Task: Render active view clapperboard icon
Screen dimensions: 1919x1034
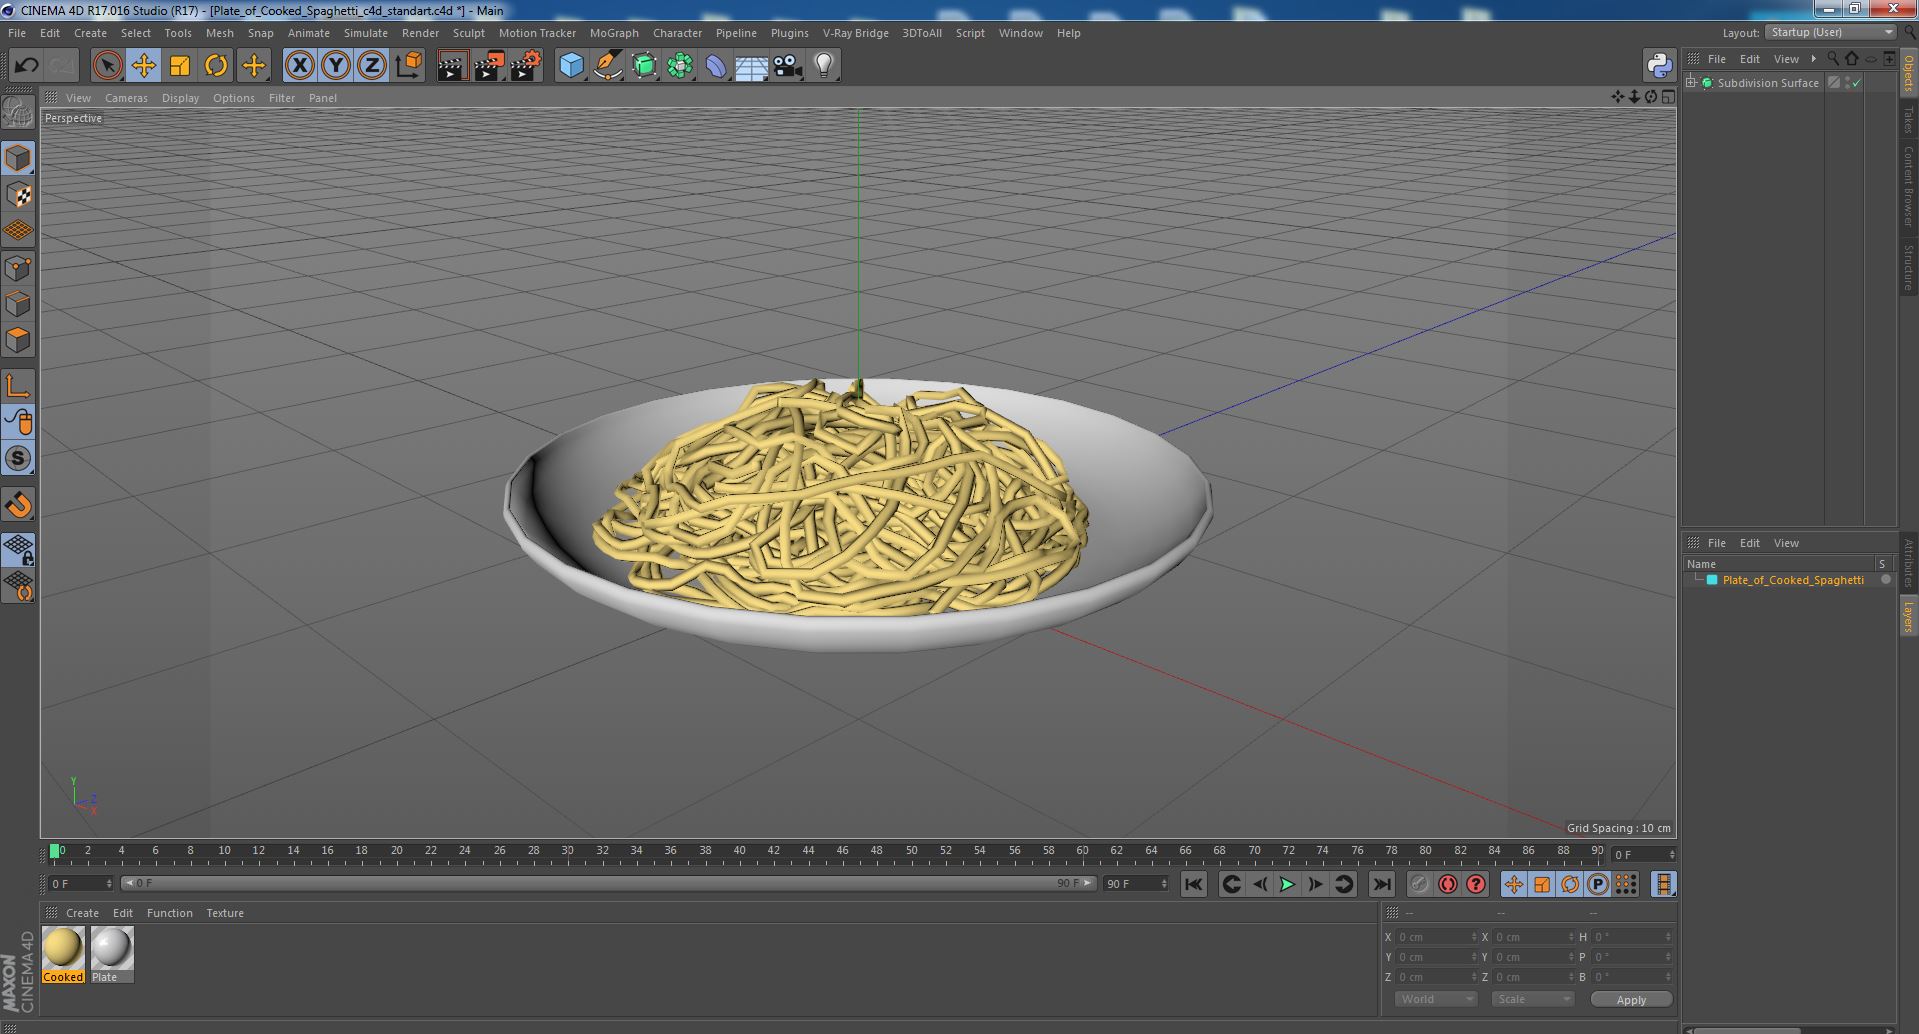Action: click(452, 66)
